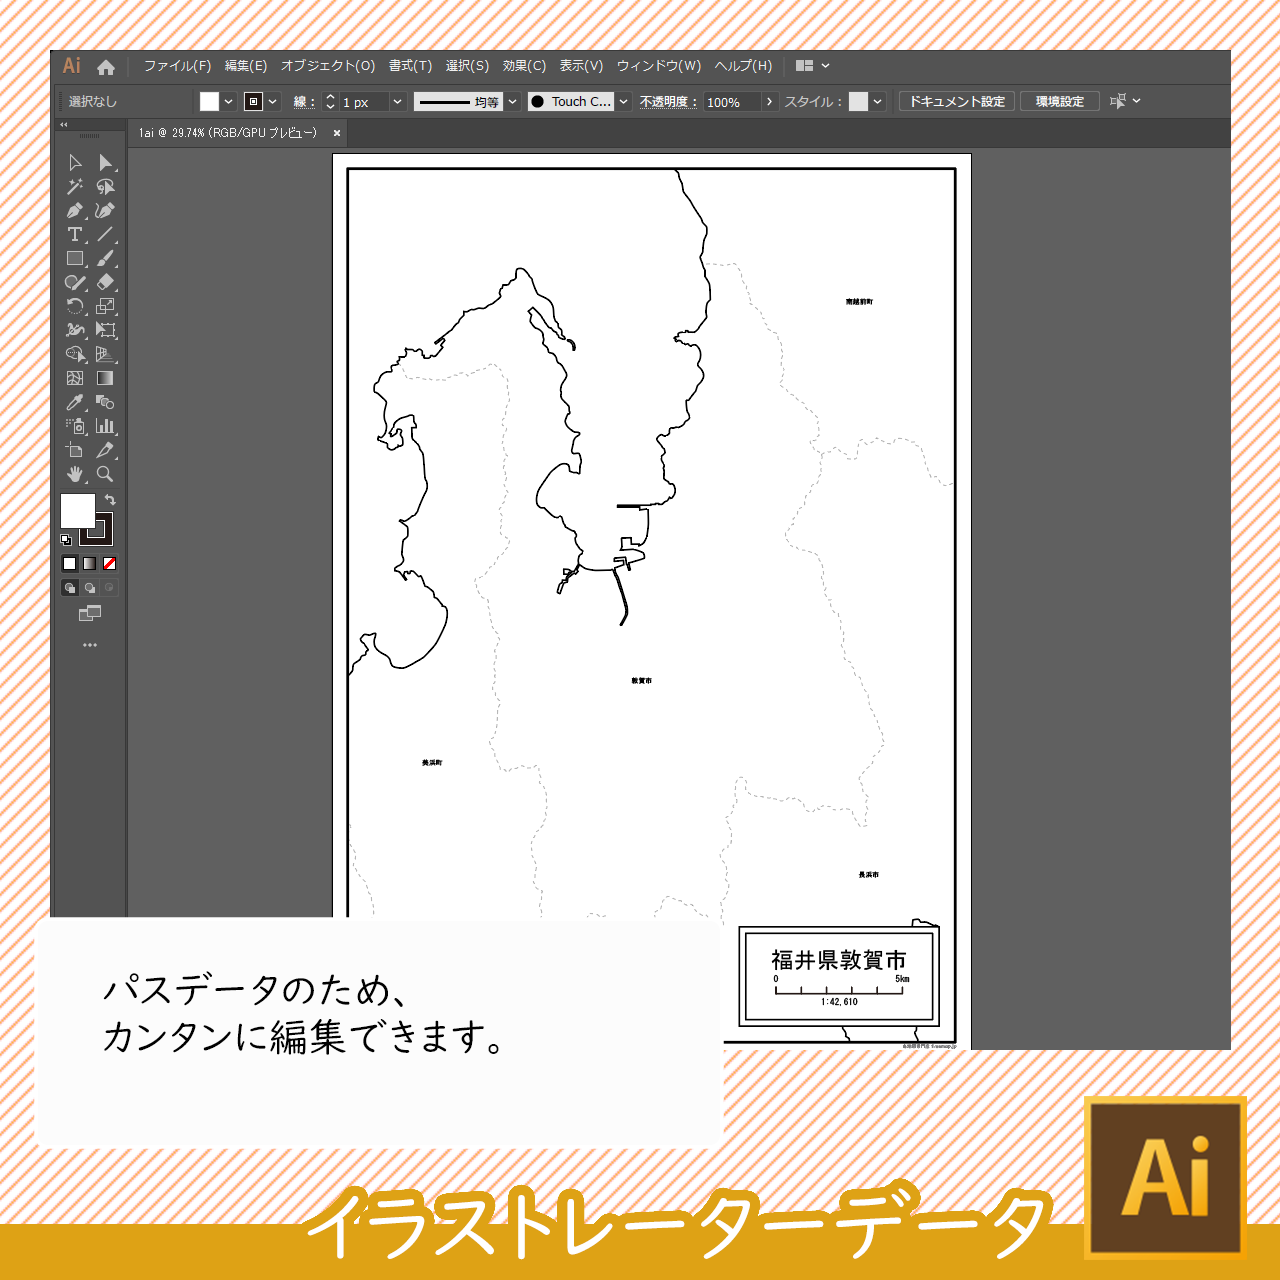Swap fill and stroke colors
1280x1280 pixels.
click(110, 500)
